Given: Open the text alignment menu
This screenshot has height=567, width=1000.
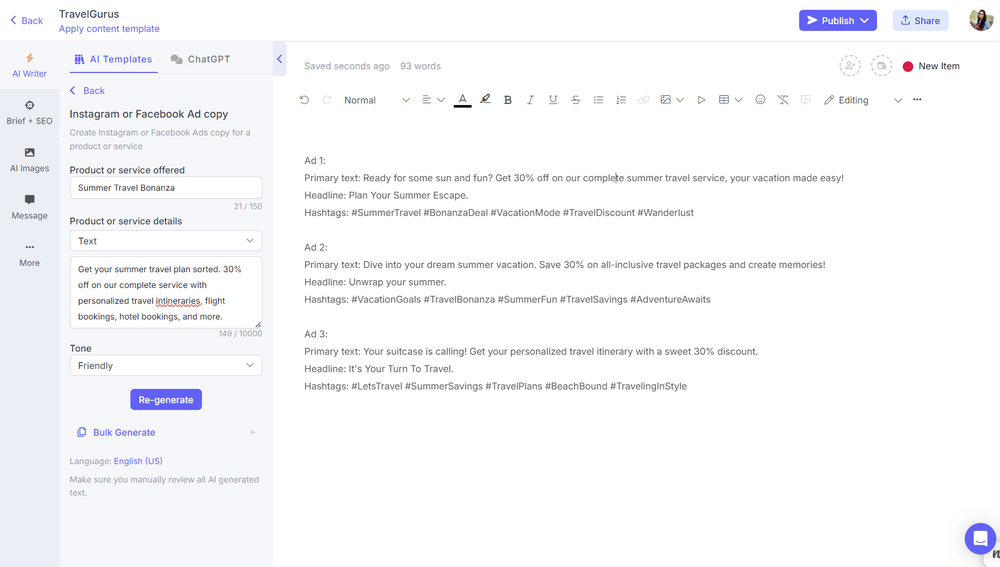Looking at the screenshot, I should [433, 100].
